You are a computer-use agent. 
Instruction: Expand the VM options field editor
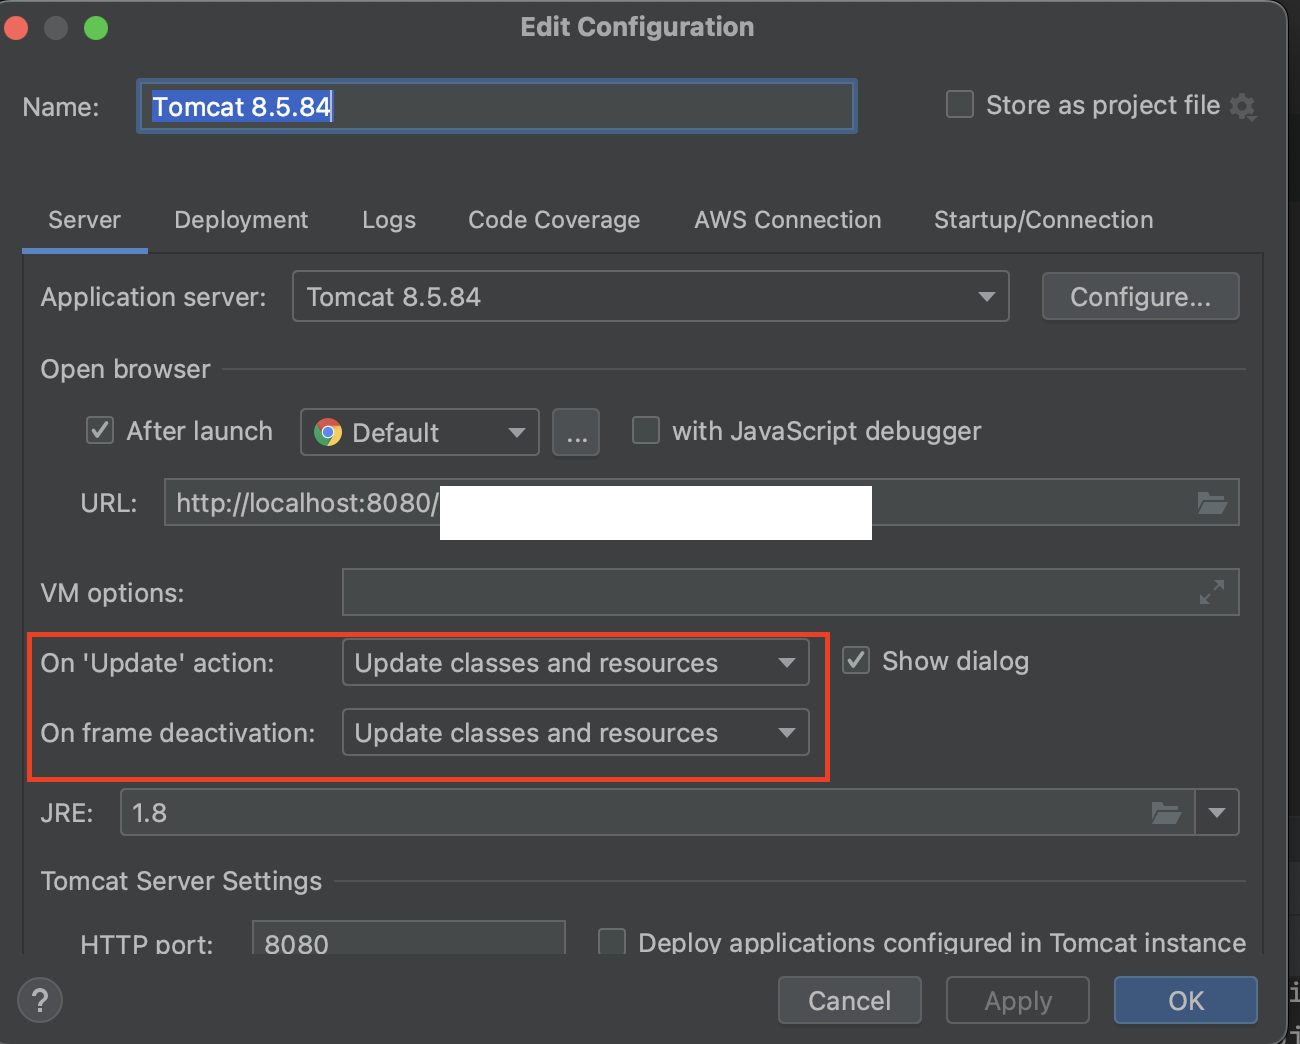click(x=1212, y=592)
